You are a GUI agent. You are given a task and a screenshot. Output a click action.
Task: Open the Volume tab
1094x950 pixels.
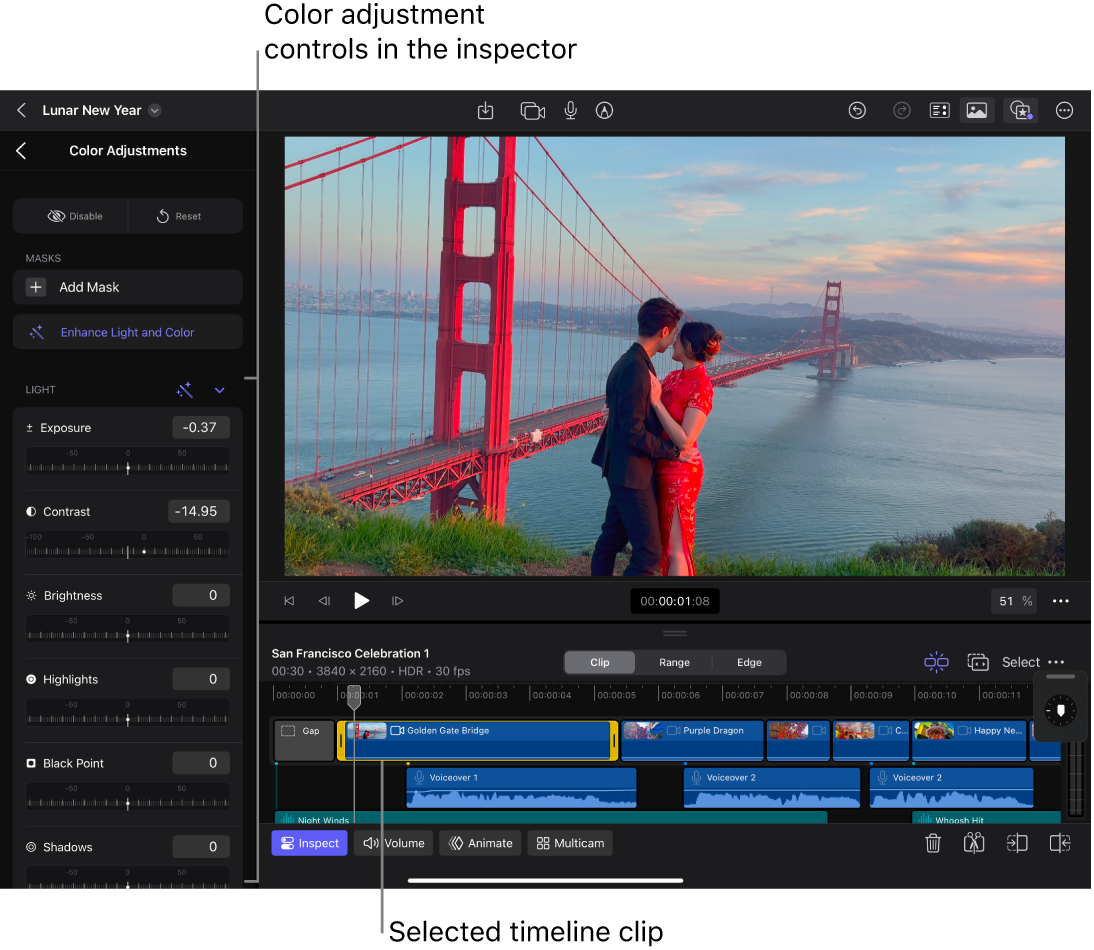[x=394, y=843]
